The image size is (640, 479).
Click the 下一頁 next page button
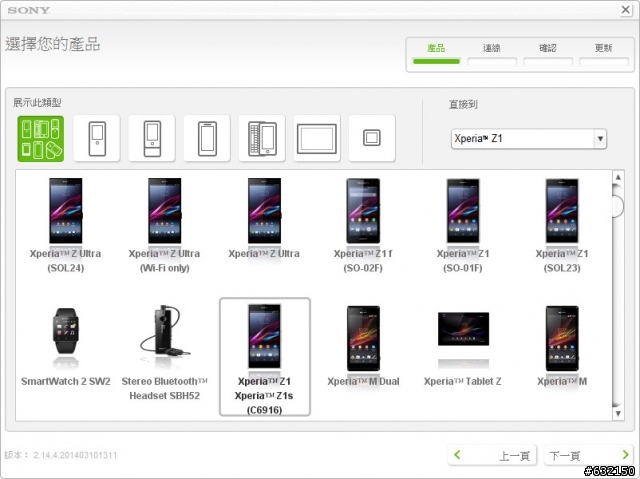pyautogui.click(x=589, y=455)
